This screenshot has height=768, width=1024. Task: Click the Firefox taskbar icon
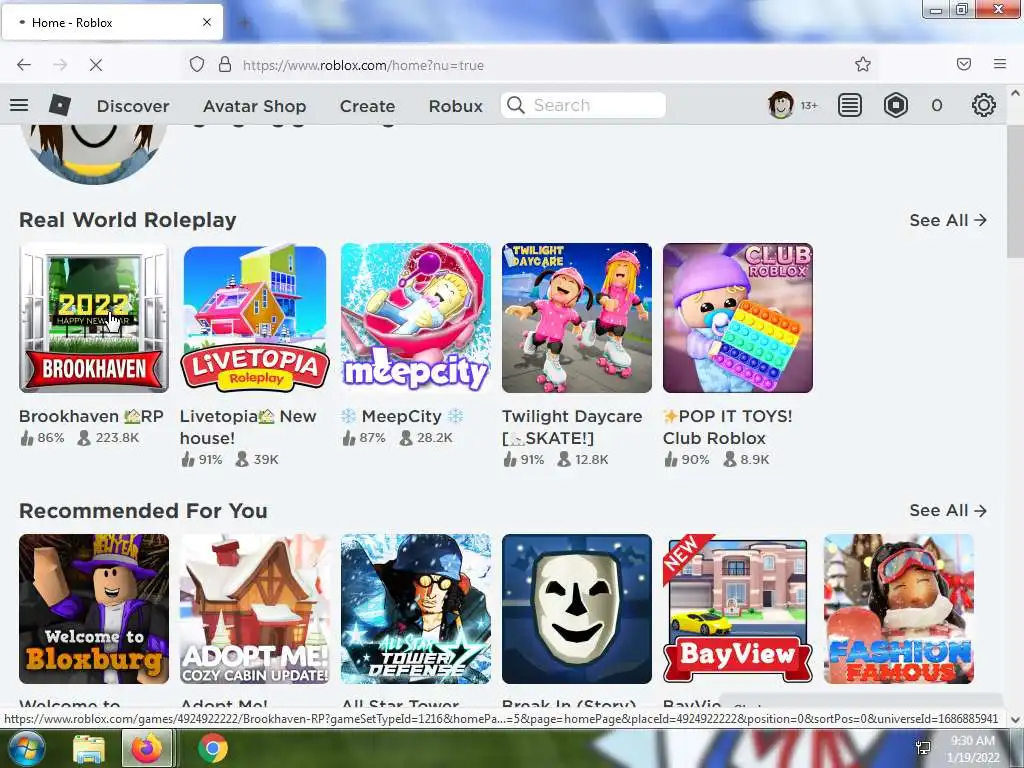[x=147, y=748]
